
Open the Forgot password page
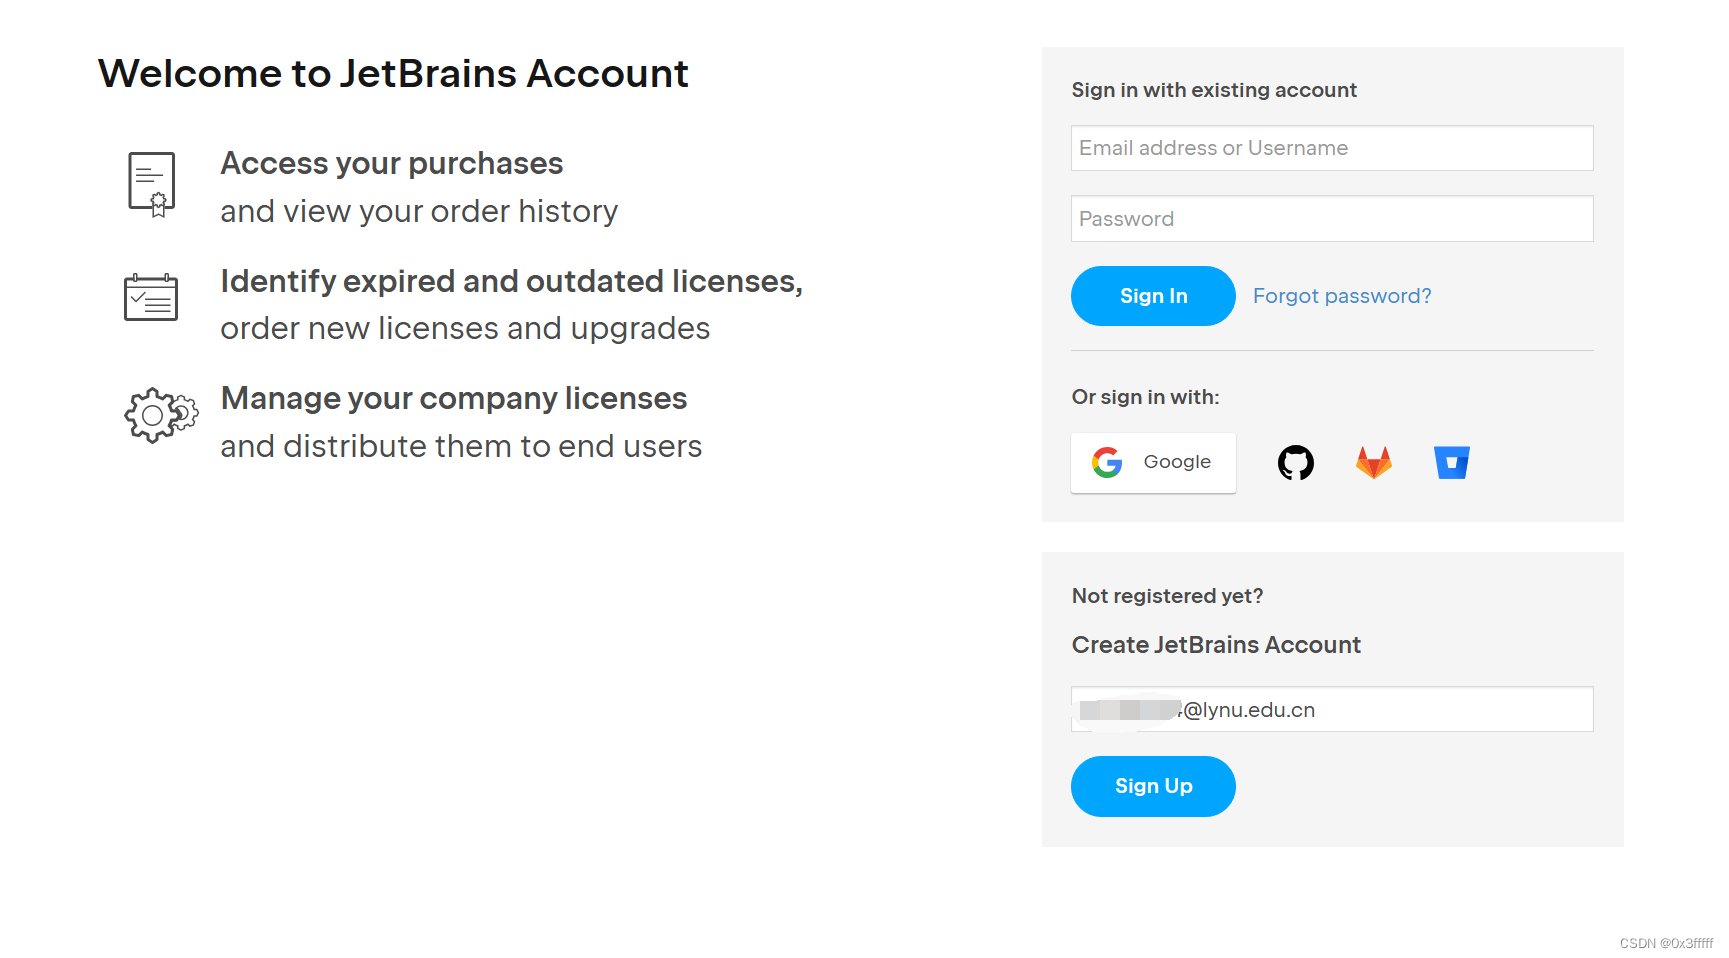click(x=1342, y=296)
